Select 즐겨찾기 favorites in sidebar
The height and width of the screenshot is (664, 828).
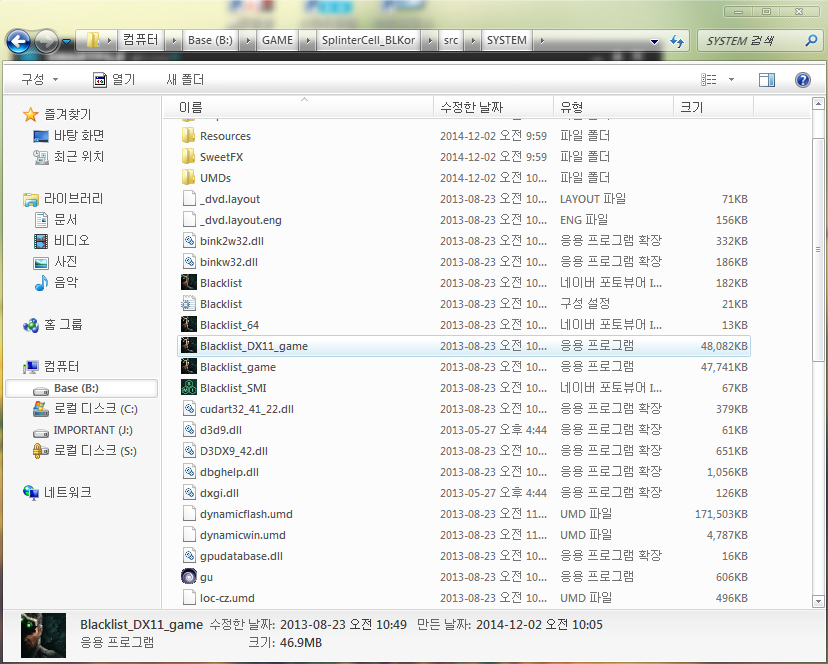(x=57, y=114)
